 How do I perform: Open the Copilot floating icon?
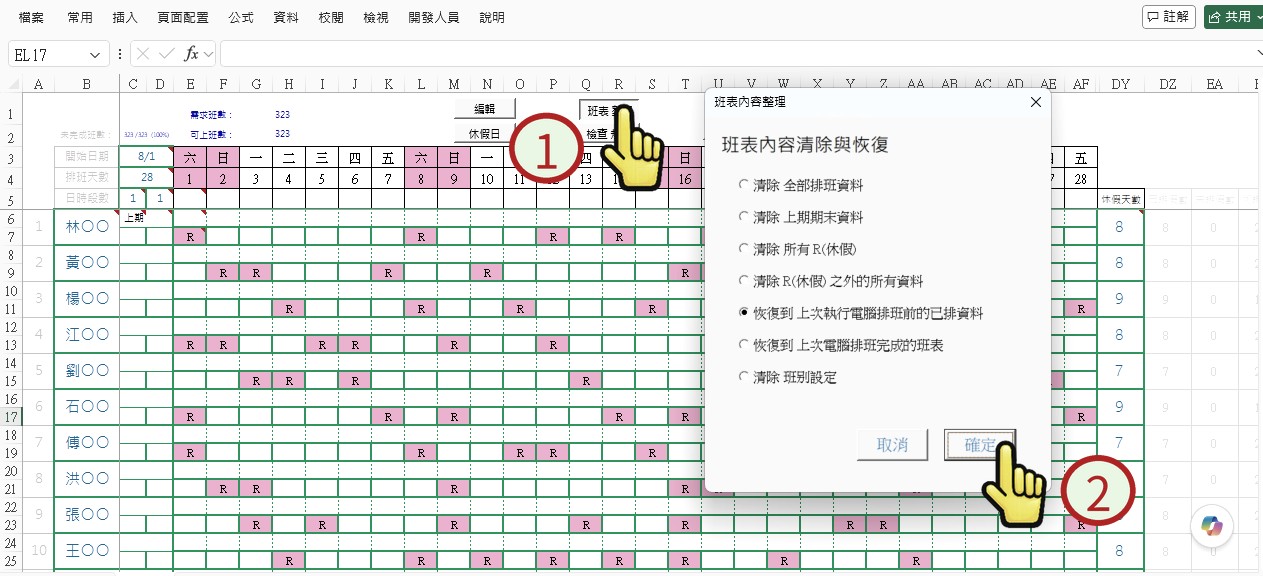click(1212, 526)
